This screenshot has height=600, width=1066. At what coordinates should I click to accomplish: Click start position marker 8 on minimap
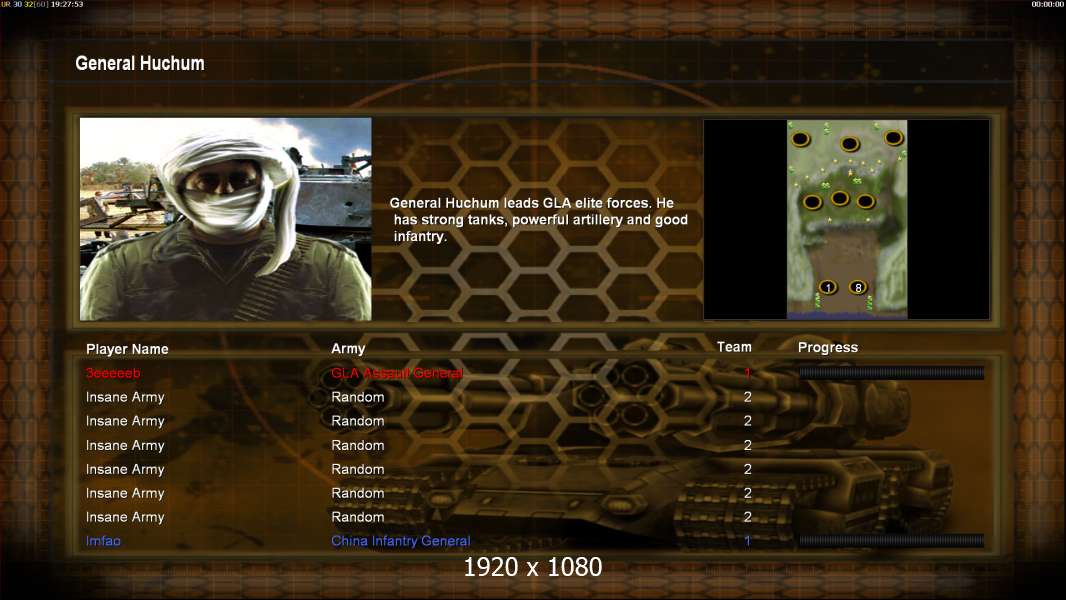click(858, 287)
